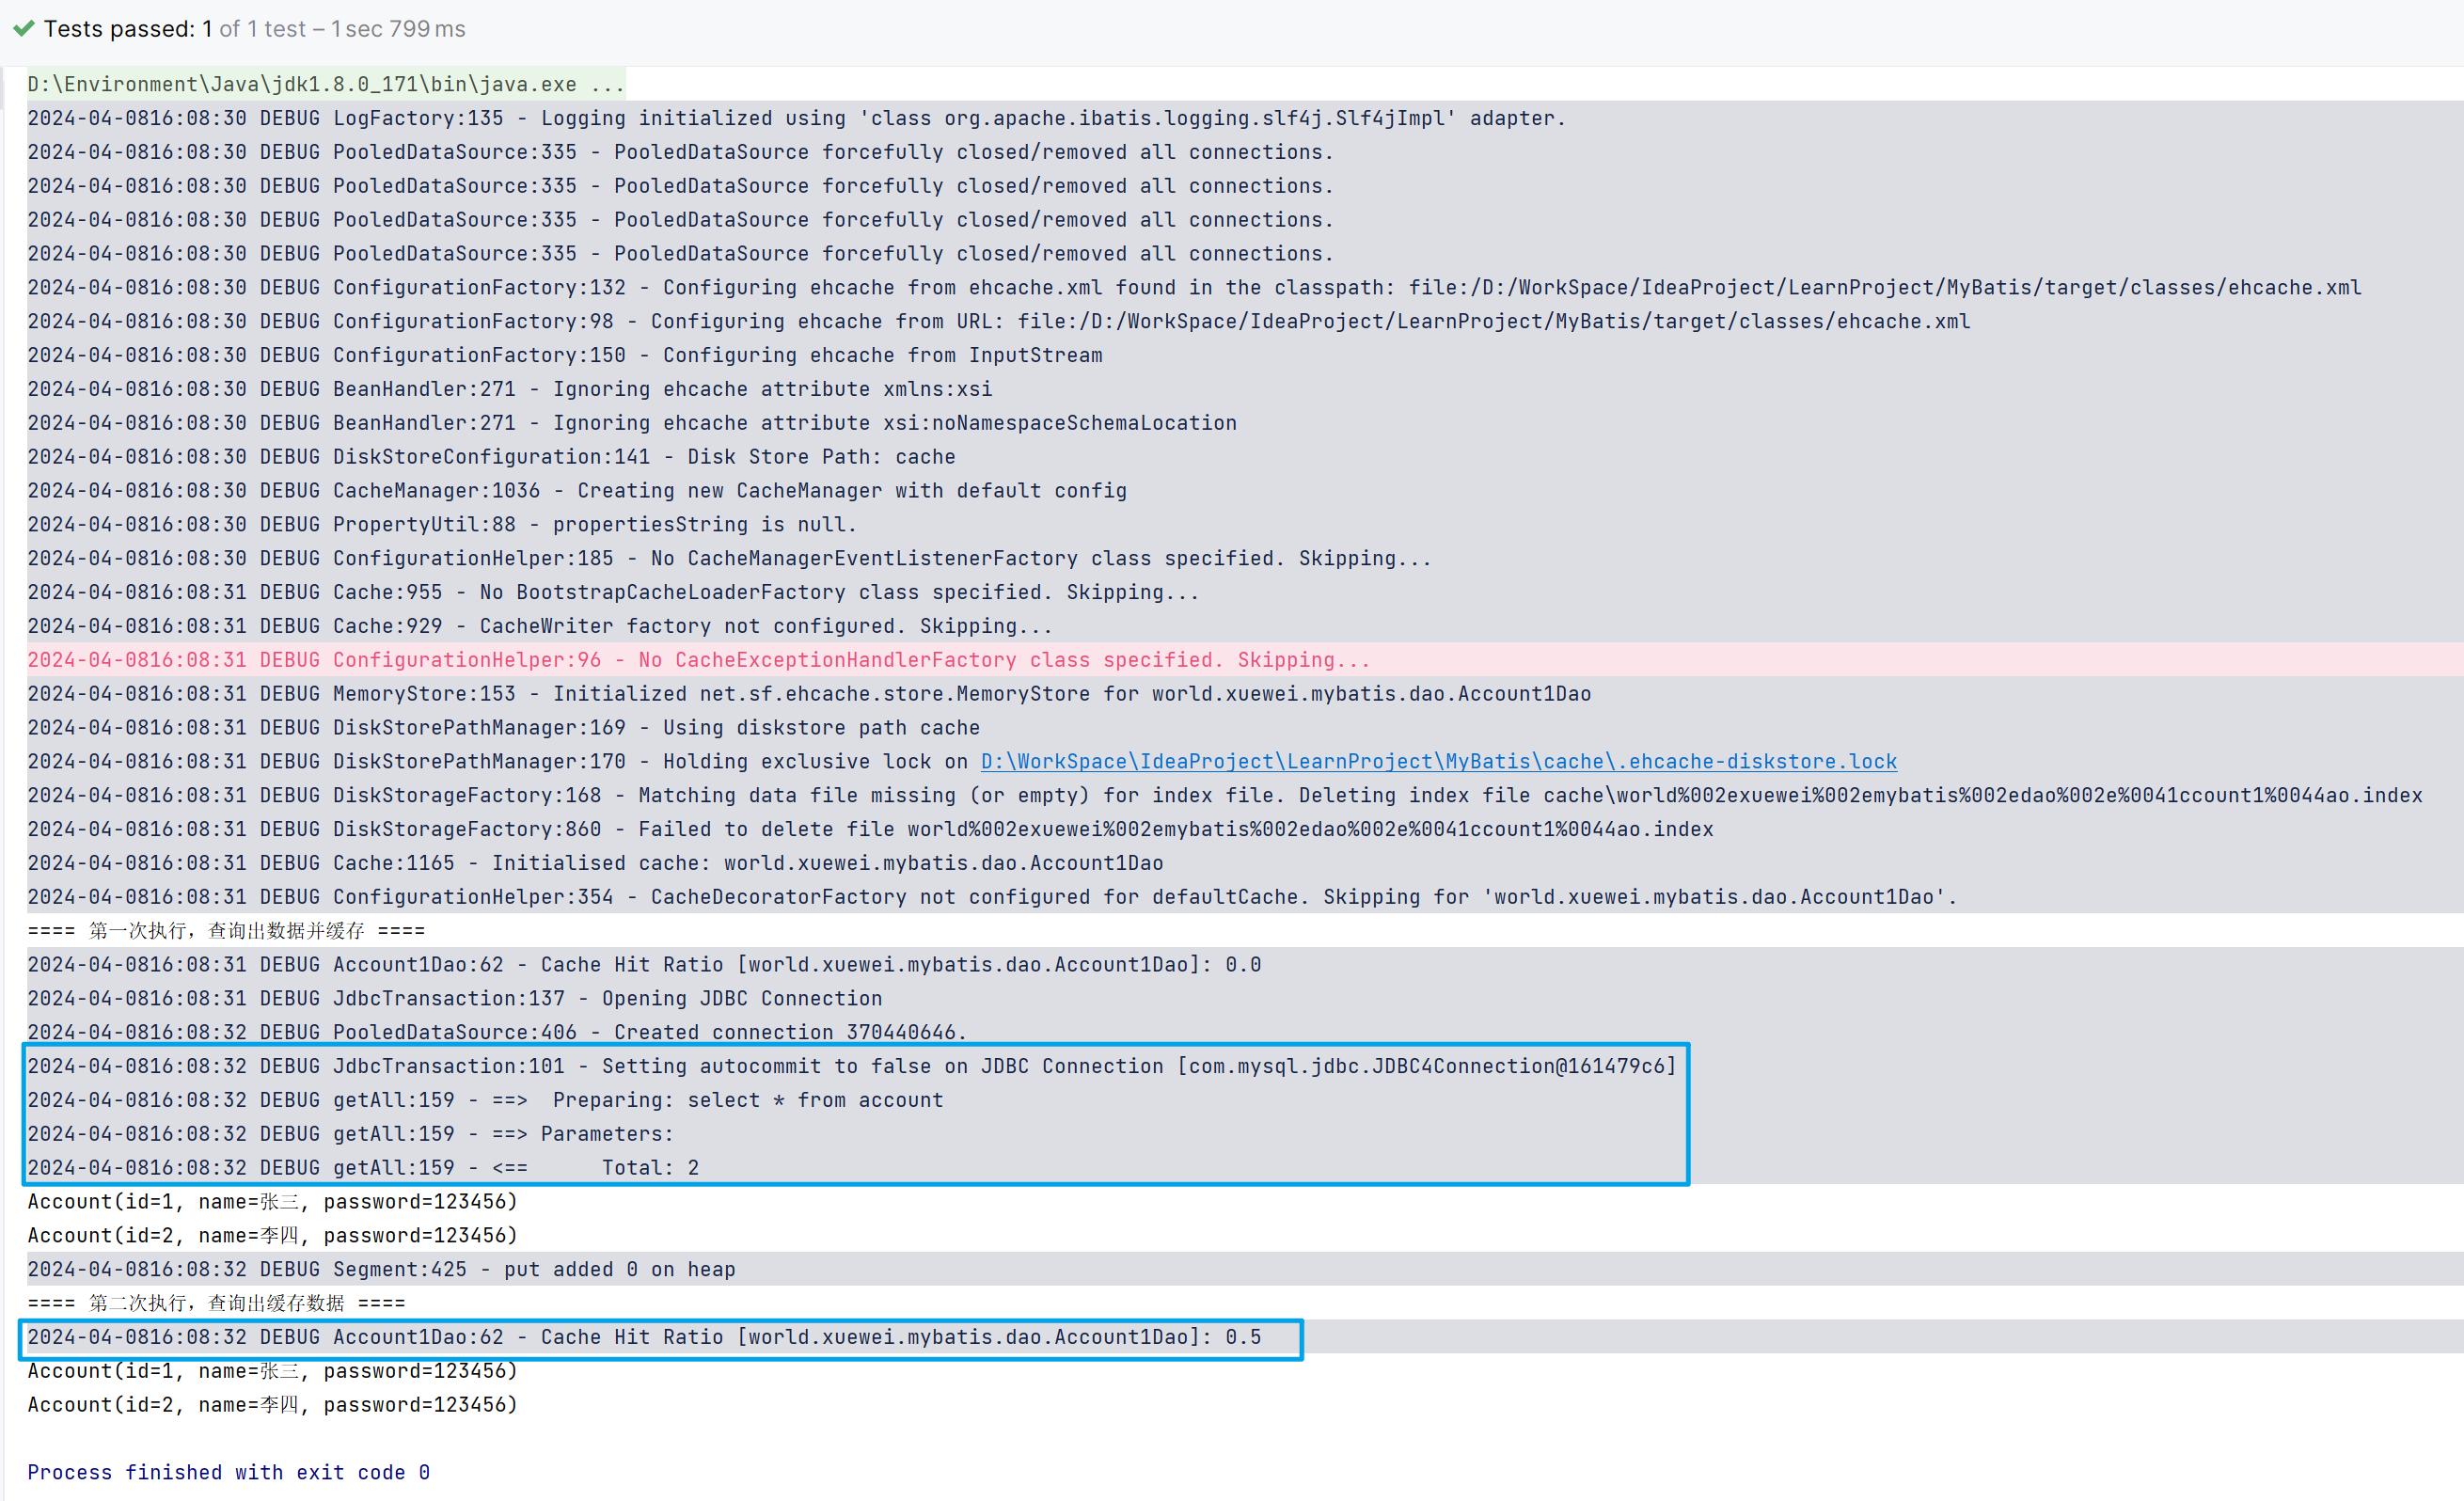
Task: Click the 'Tests passed: 1' status text
Action: 127,29
